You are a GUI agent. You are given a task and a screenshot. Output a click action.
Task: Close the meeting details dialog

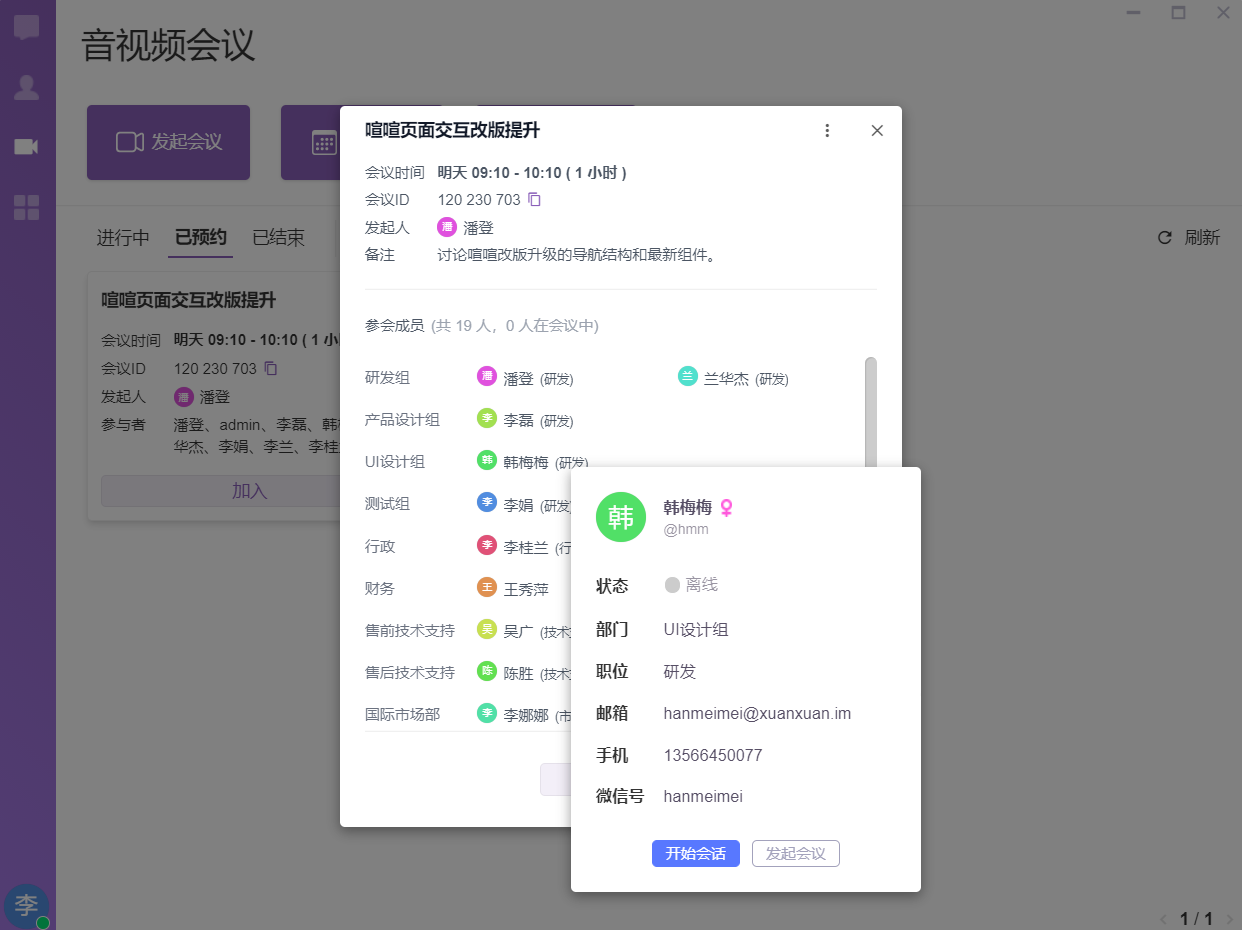(x=877, y=131)
